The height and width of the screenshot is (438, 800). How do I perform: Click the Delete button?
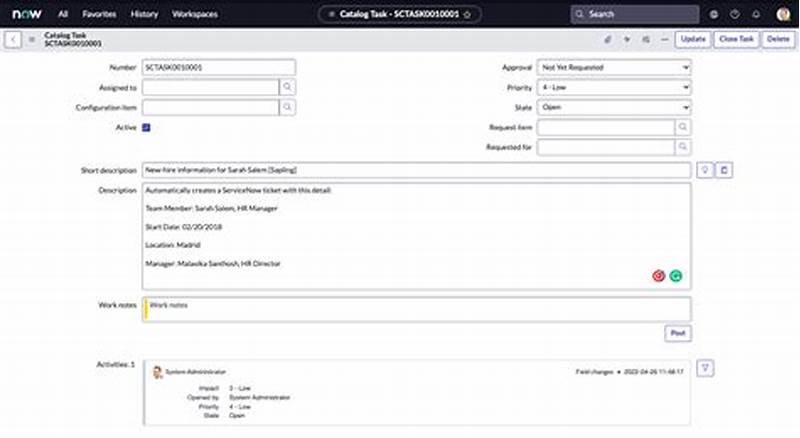778,39
